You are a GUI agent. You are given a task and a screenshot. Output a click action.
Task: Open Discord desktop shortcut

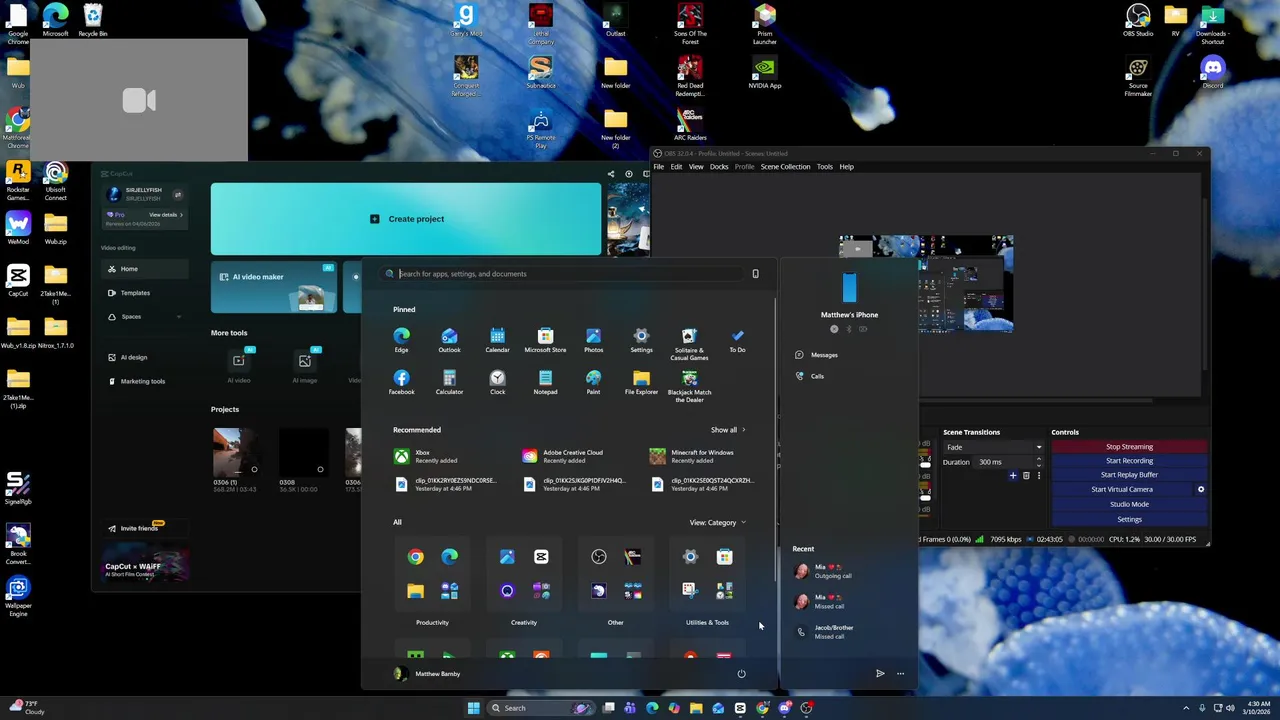(x=1213, y=73)
